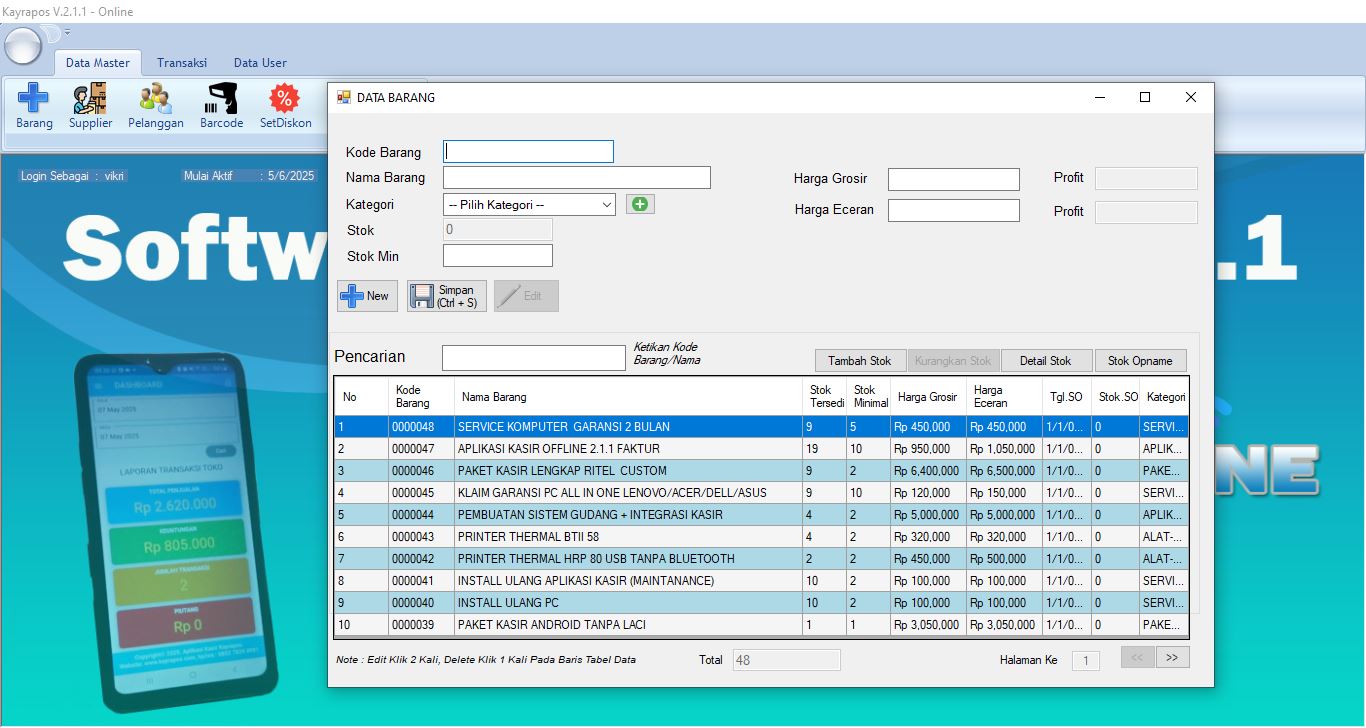The height and width of the screenshot is (728, 1366).
Task: Click the Detail Stok button
Action: [1046, 361]
